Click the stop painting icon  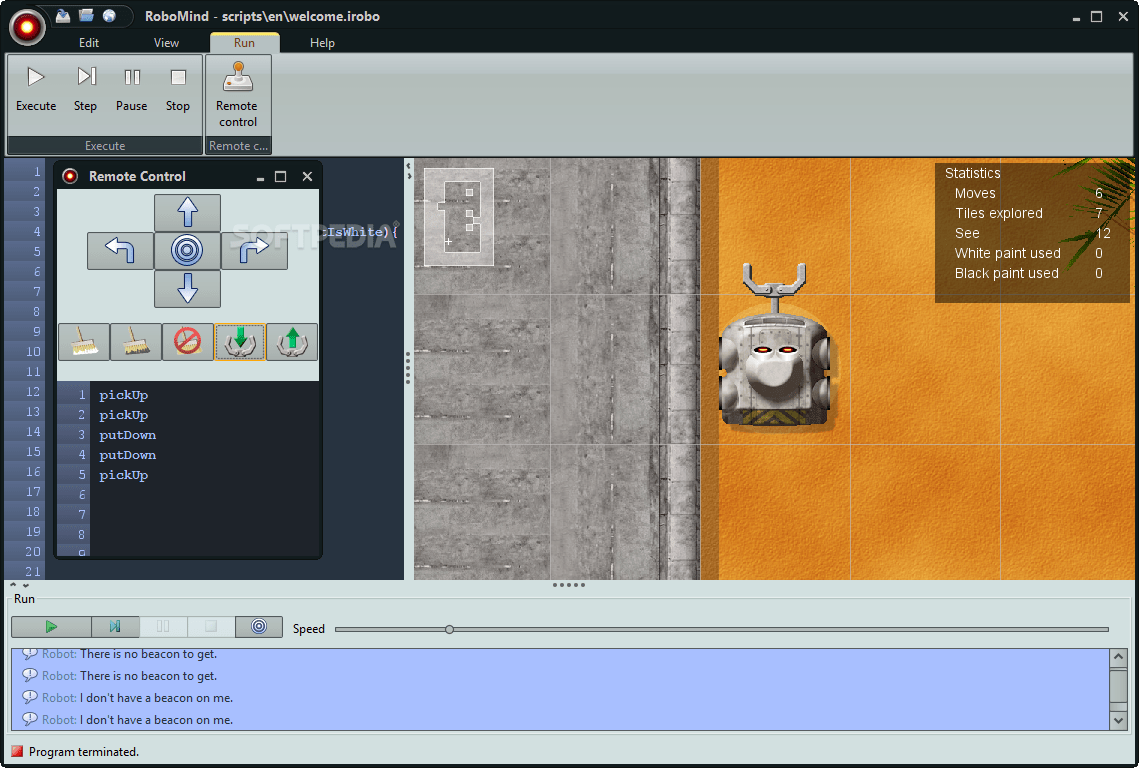tap(187, 342)
